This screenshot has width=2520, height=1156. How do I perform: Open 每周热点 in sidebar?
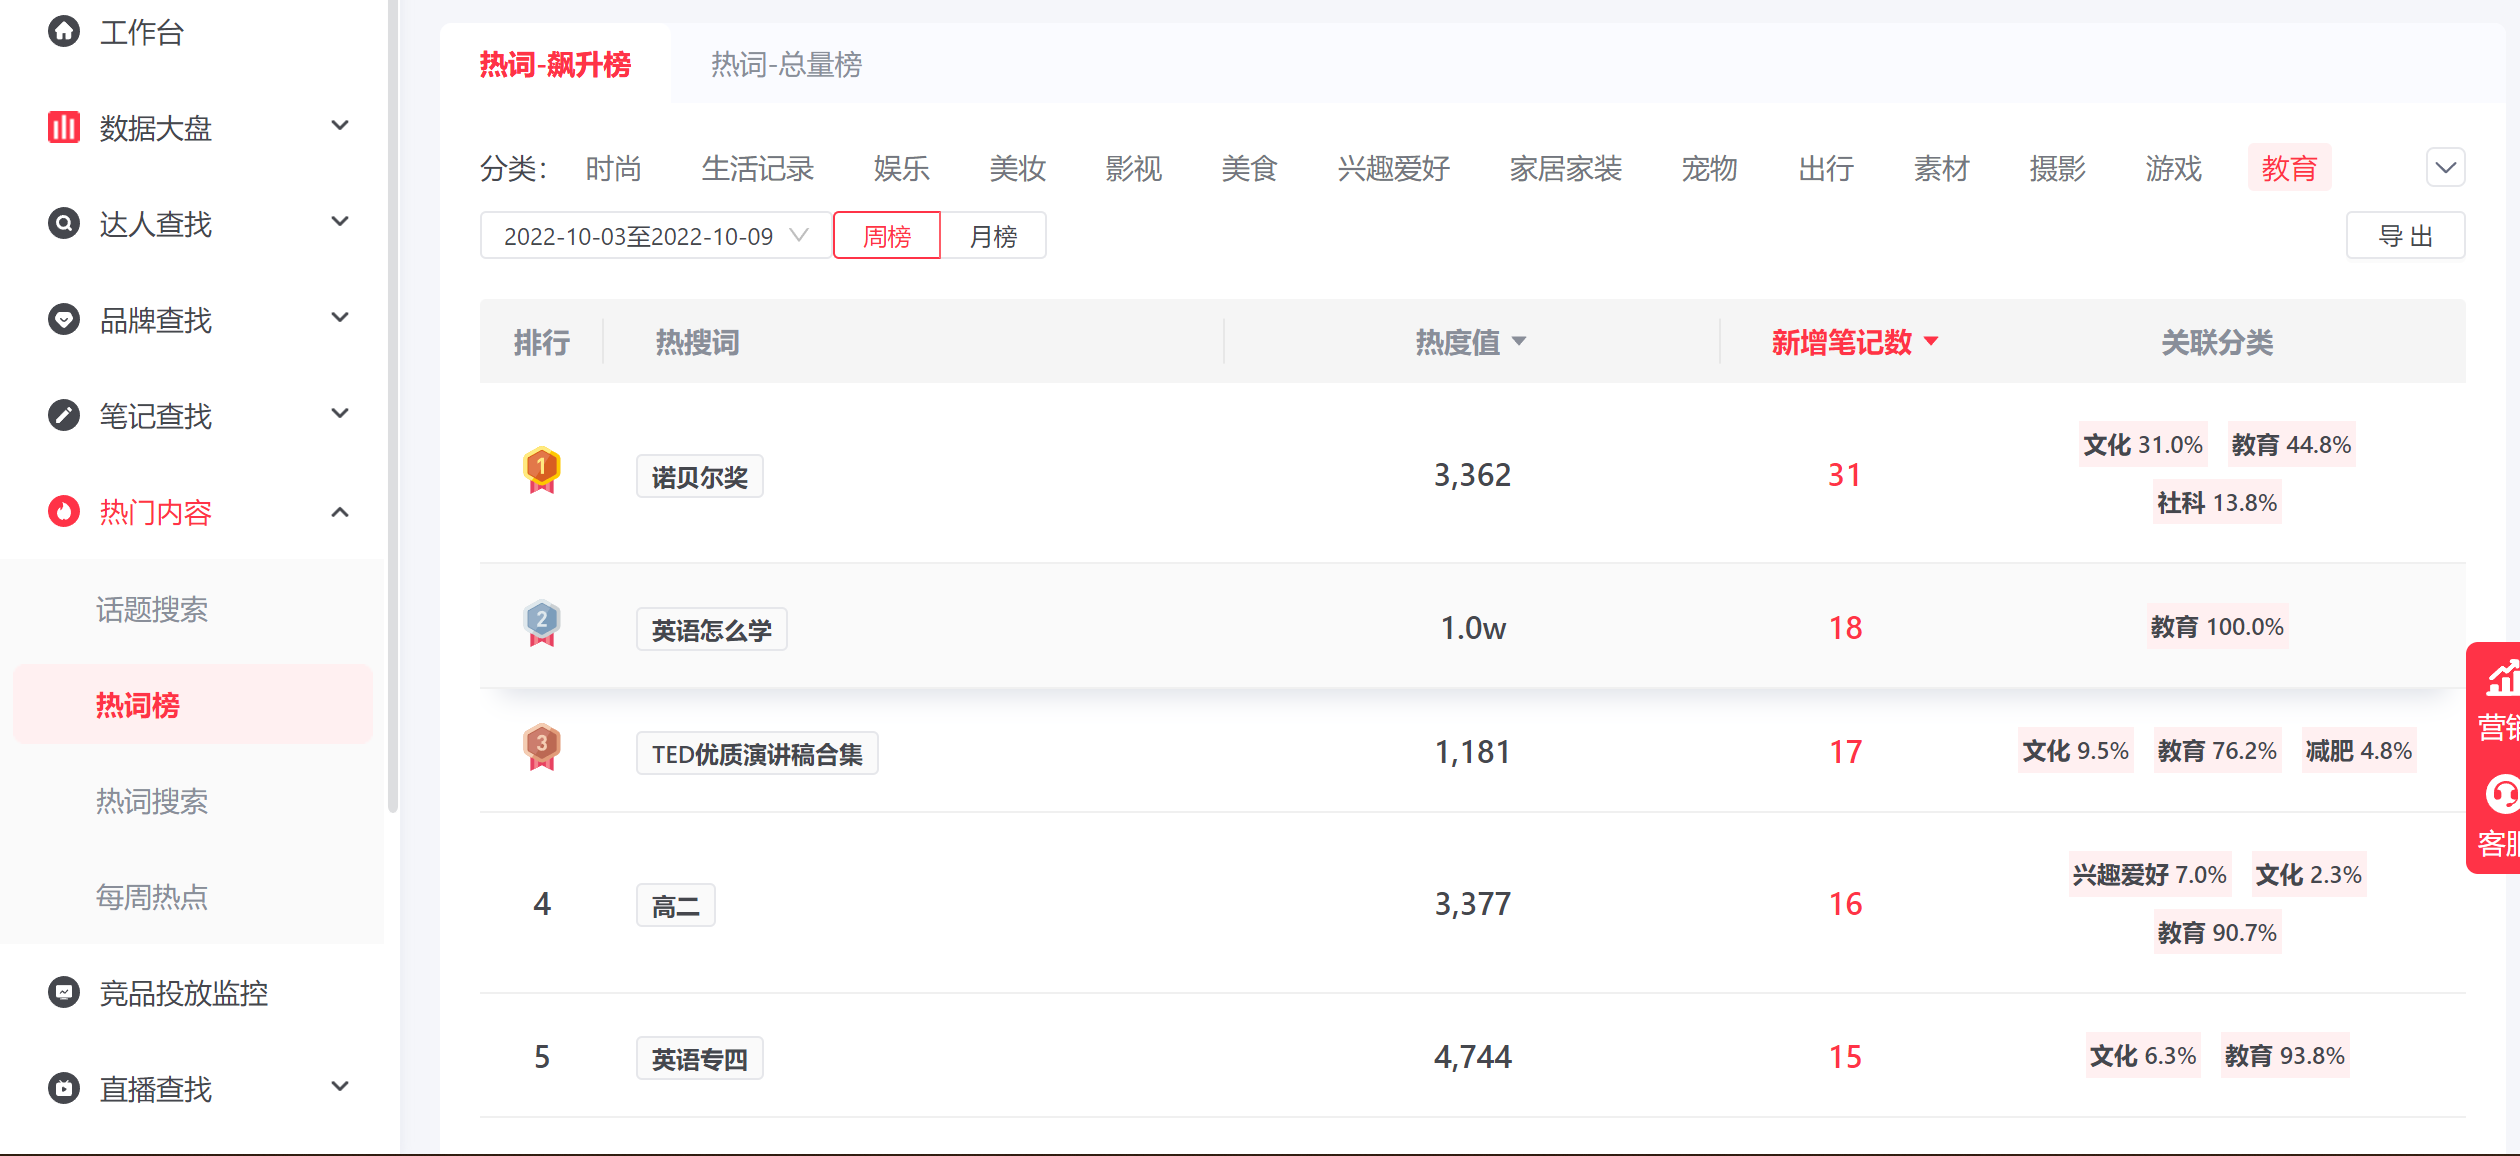coord(152,897)
